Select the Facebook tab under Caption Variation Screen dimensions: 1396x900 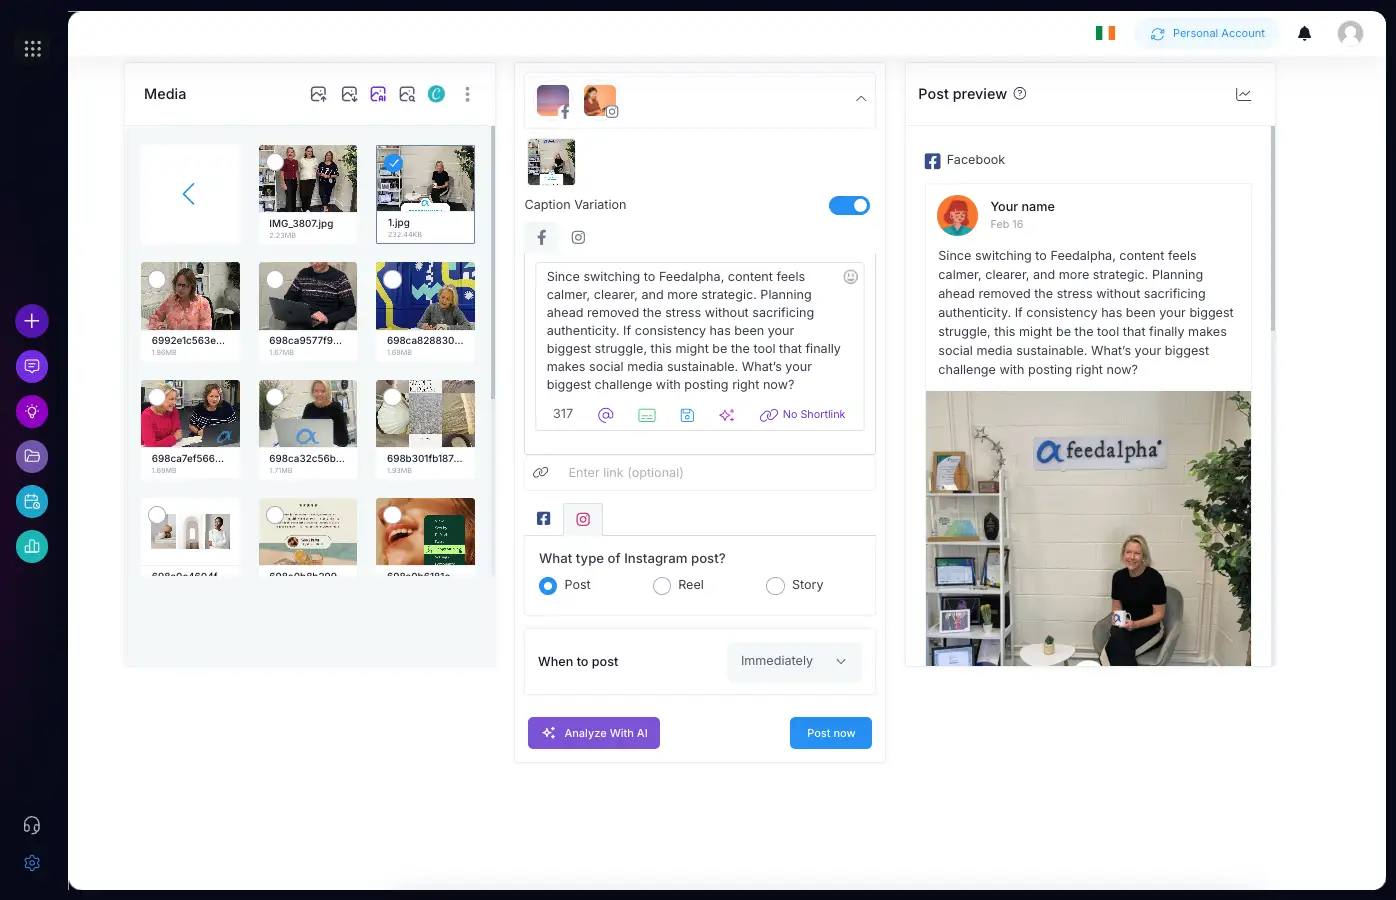tap(541, 237)
